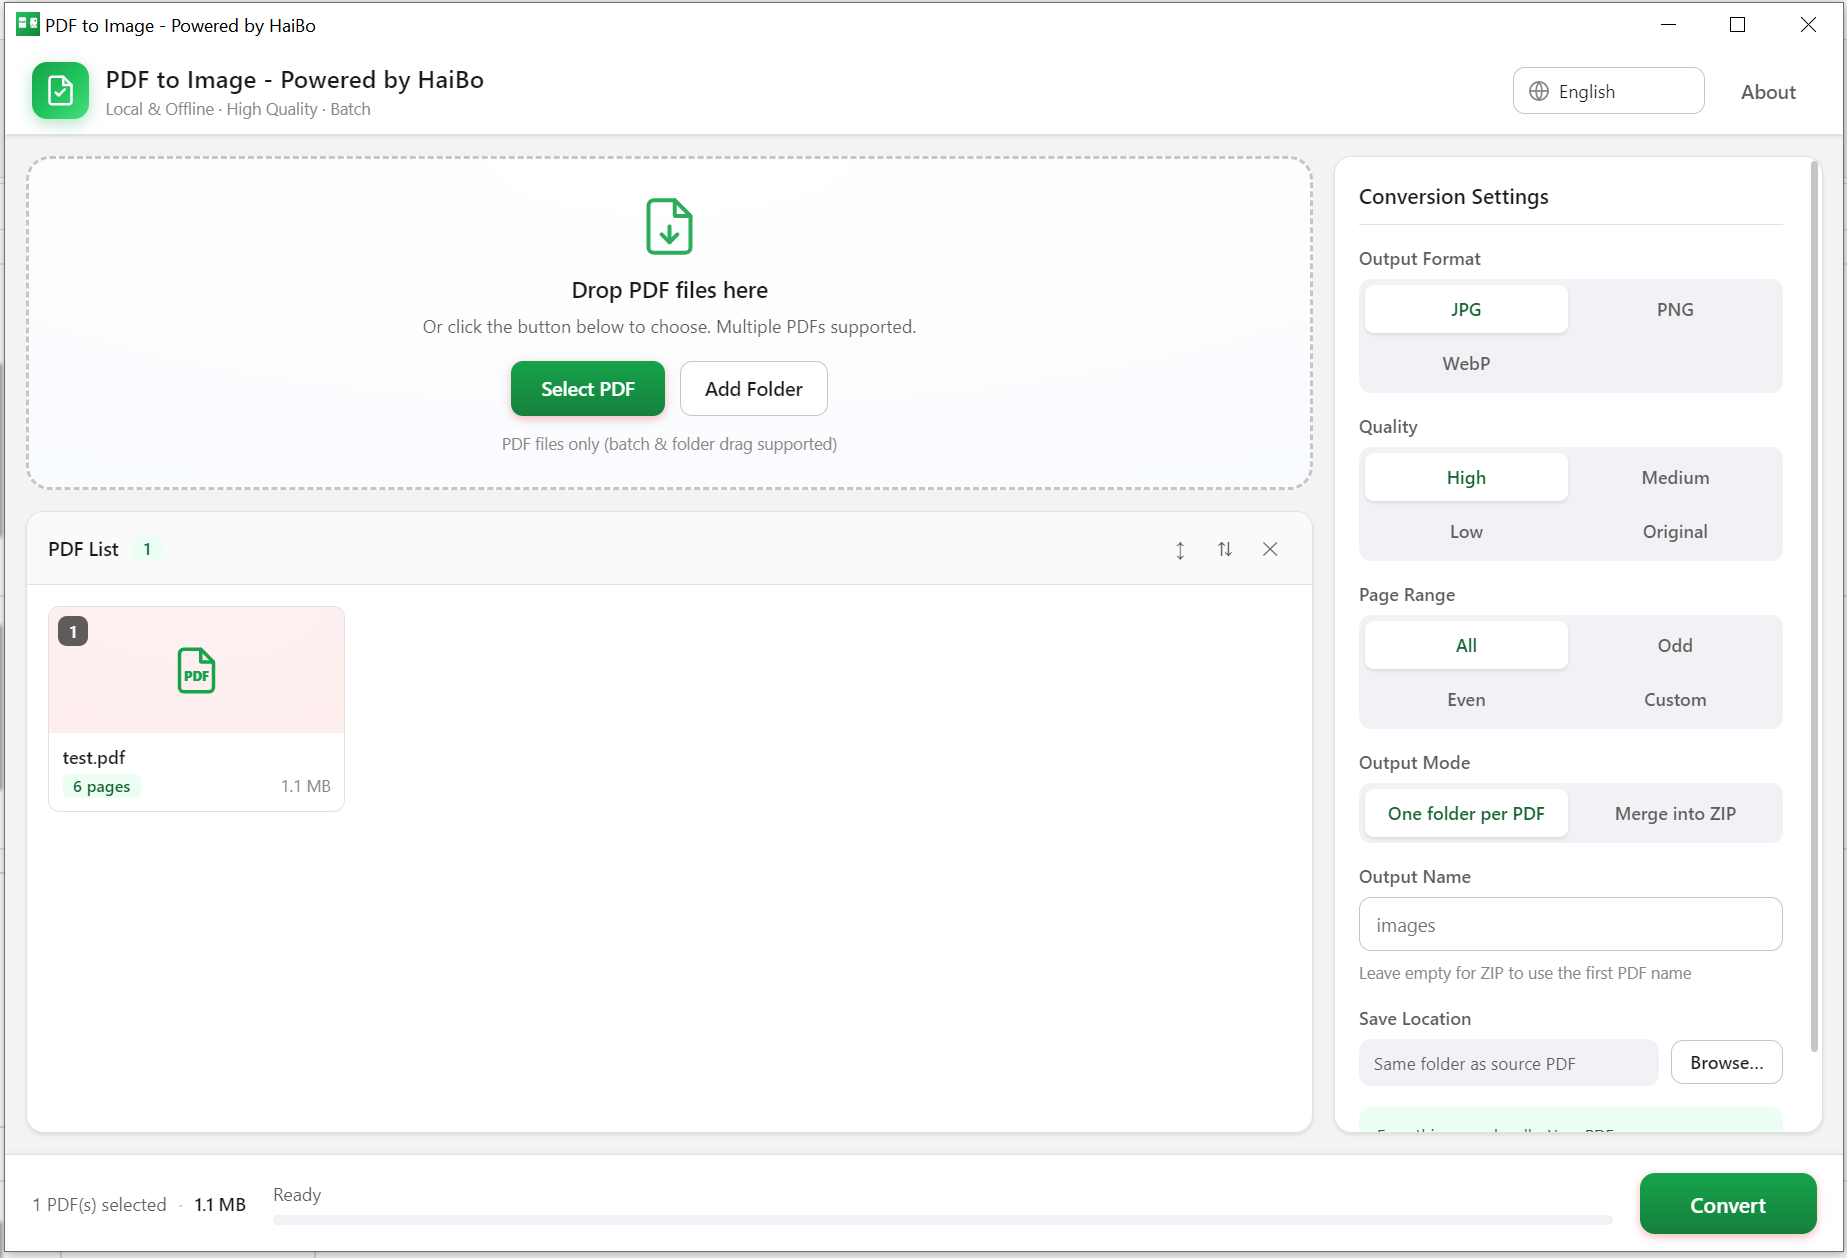Set quality to Original
Image resolution: width=1847 pixels, height=1258 pixels.
(1675, 531)
